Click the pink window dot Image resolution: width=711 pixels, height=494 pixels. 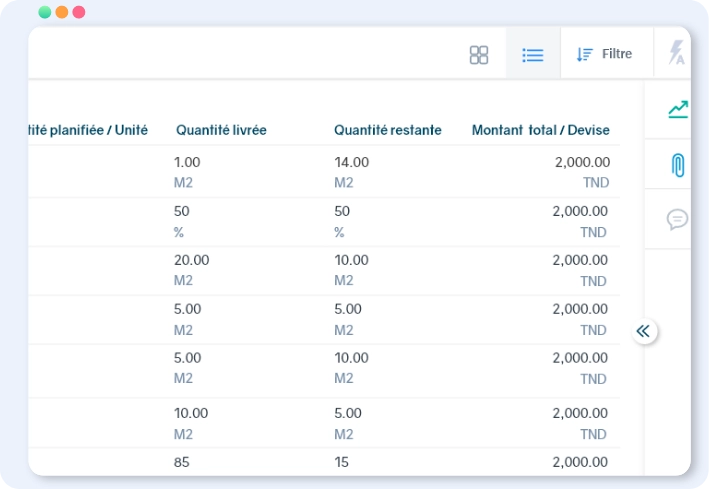pyautogui.click(x=79, y=12)
